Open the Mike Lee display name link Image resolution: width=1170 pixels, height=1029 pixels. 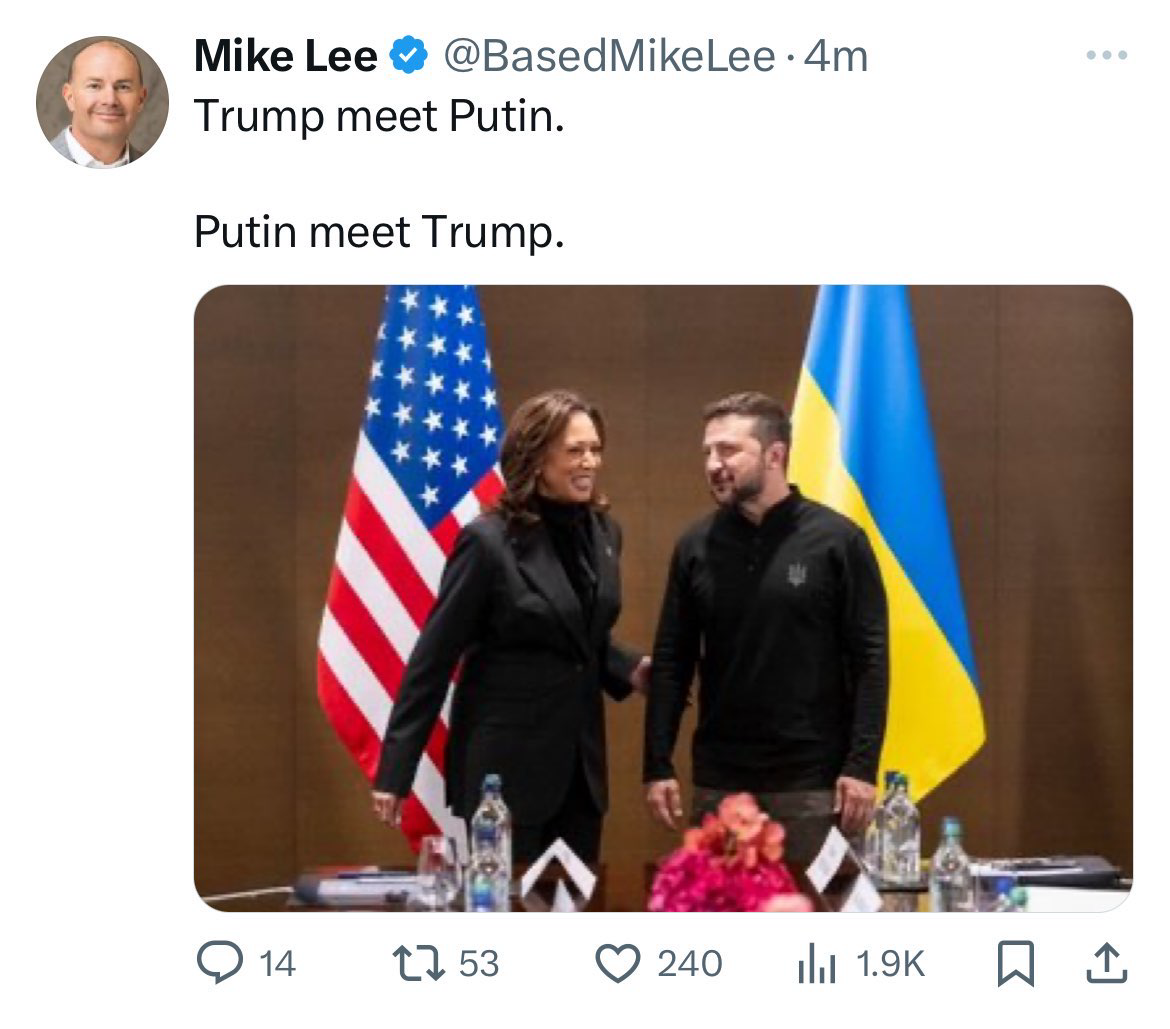click(285, 57)
